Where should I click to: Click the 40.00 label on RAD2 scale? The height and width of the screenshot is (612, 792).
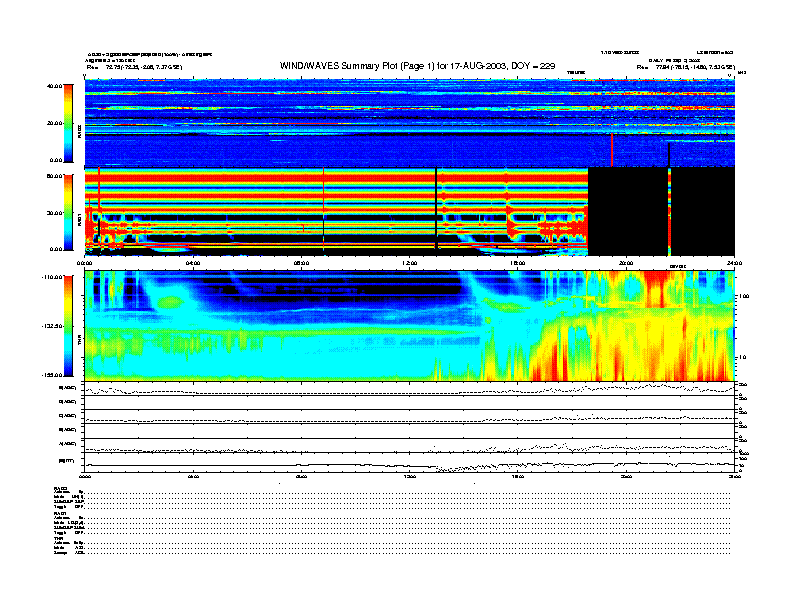pyautogui.click(x=54, y=86)
